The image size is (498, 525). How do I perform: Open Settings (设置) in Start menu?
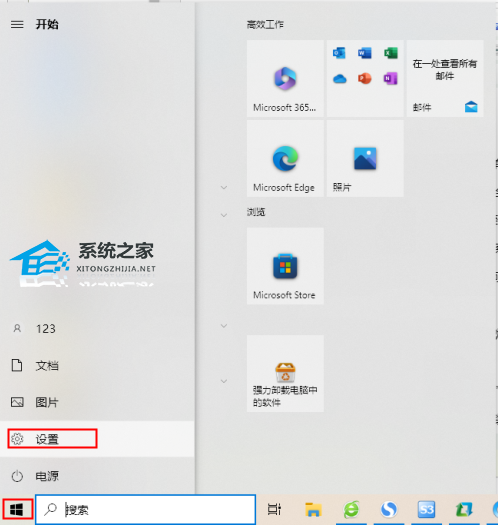[x=97, y=439]
